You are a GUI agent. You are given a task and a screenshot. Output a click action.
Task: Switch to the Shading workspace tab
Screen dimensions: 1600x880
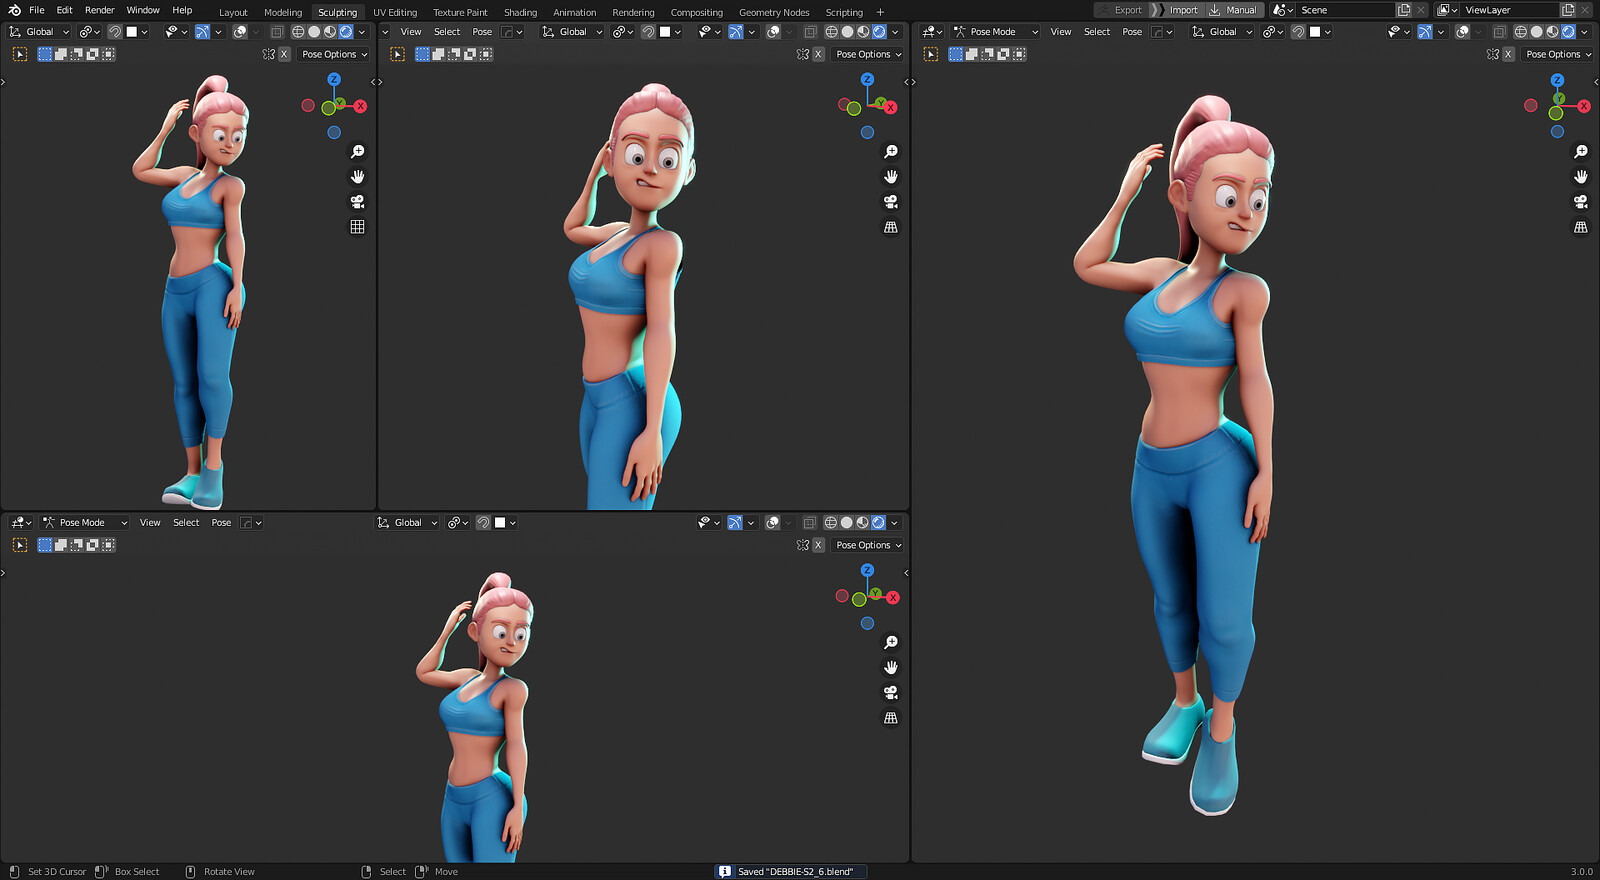(520, 13)
